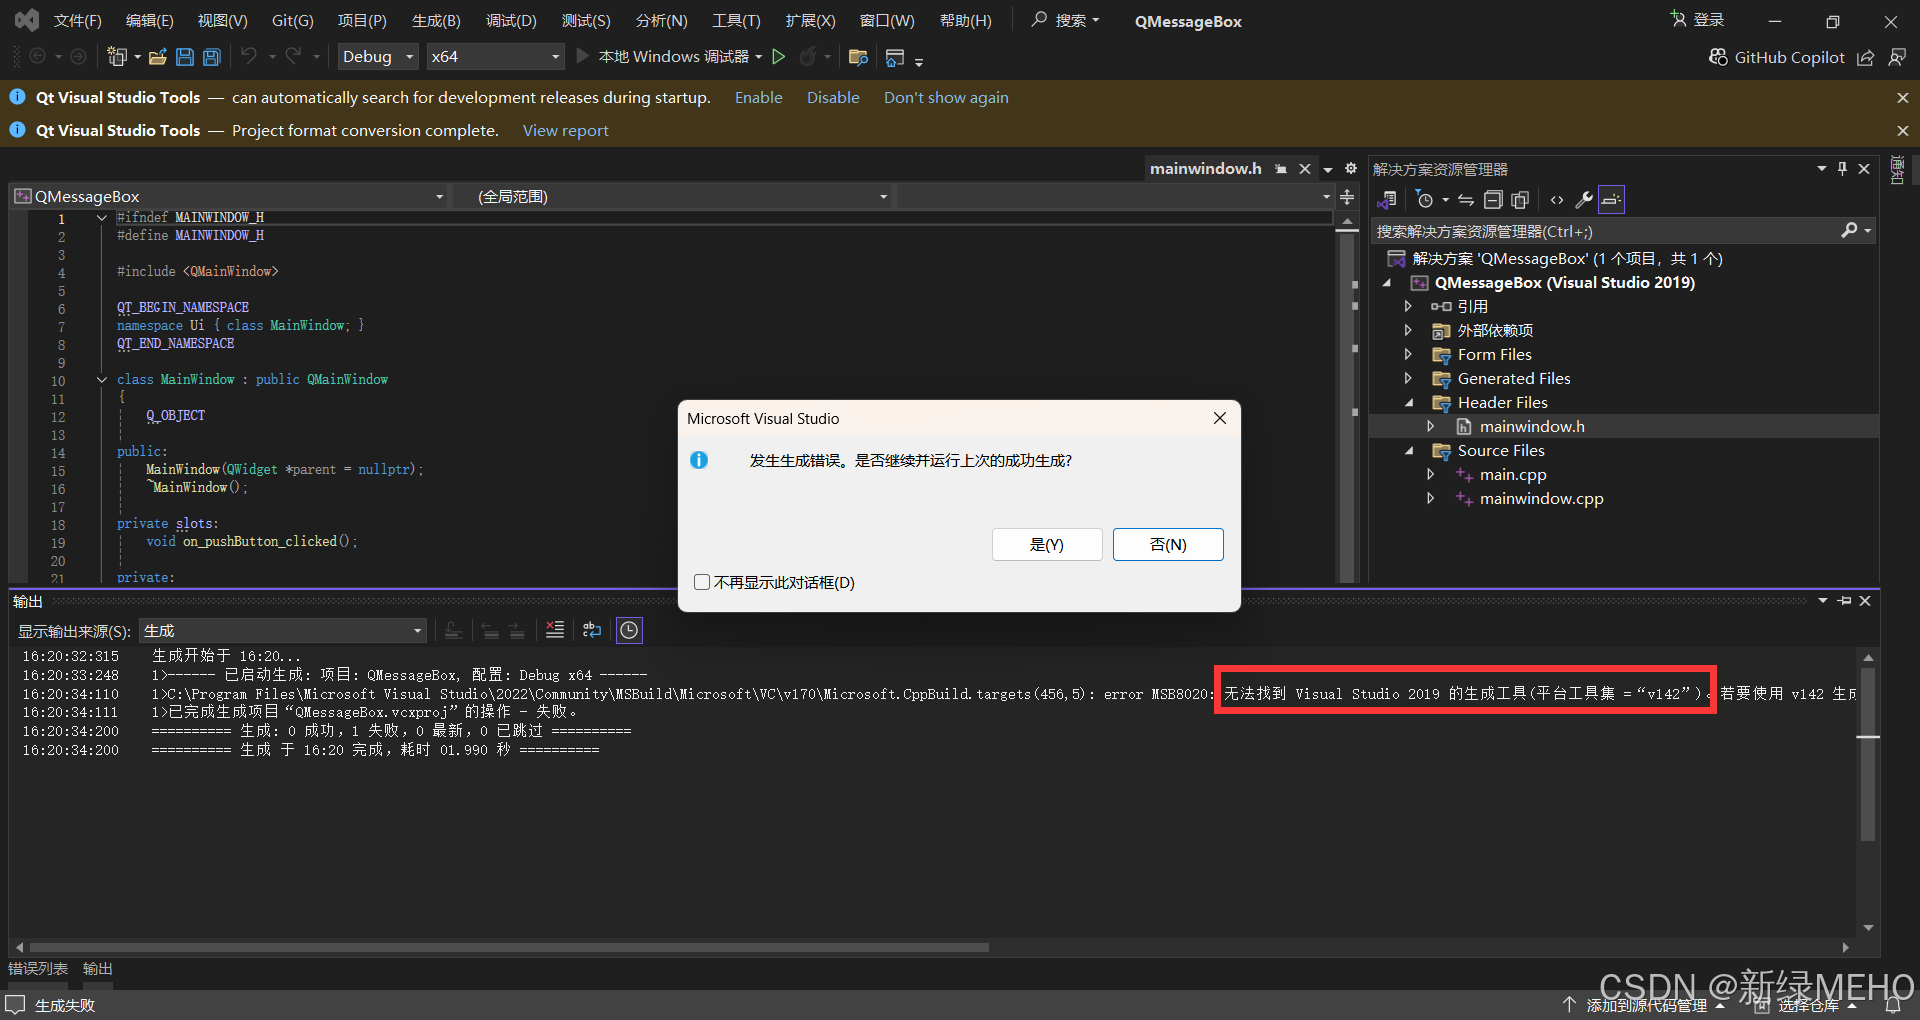
Task: Click the New Project icon in toolbar
Action: [117, 57]
